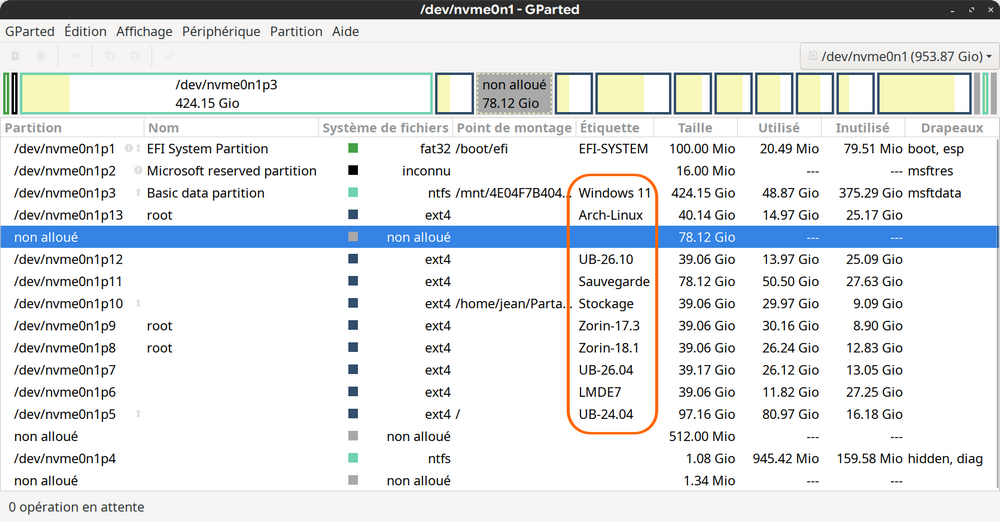Click the mounted key icon beside /dev/nvme0n1p5
Screen dimensions: 1000x522
[138, 414]
